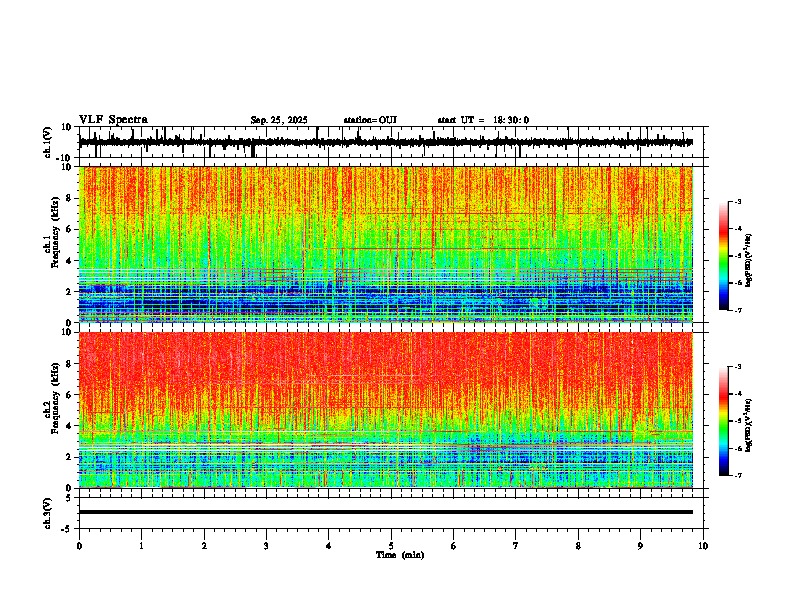Click the ch.3 flat black trace
792x612 pixels.
[x=386, y=512]
